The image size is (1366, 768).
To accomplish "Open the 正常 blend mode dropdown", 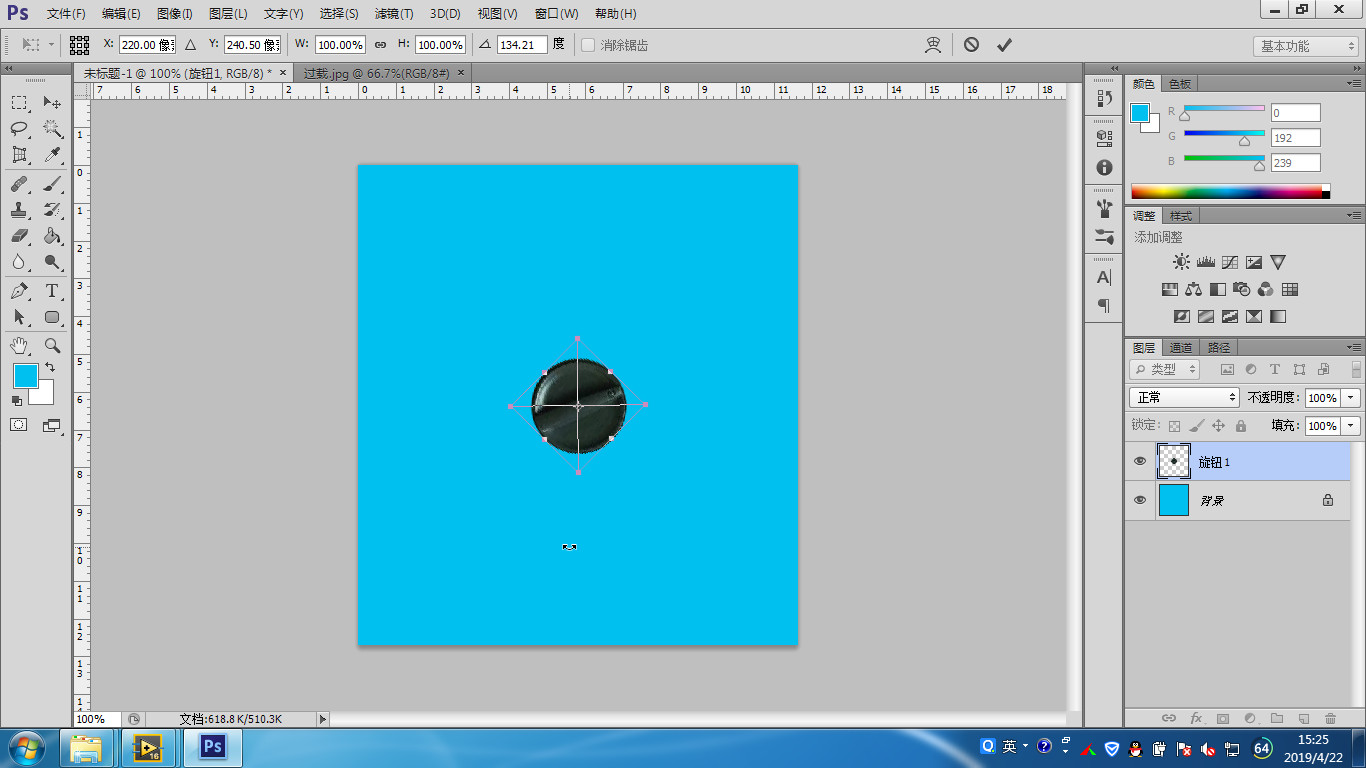I will tap(1184, 397).
